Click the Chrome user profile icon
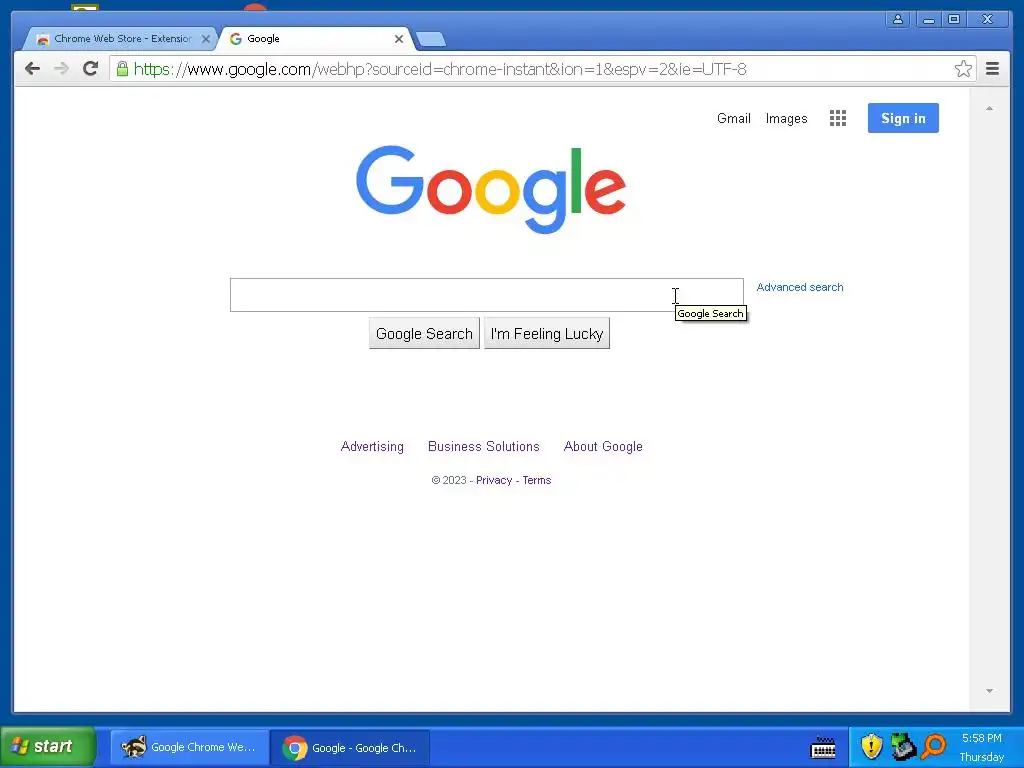The width and height of the screenshot is (1024, 768). pyautogui.click(x=898, y=20)
